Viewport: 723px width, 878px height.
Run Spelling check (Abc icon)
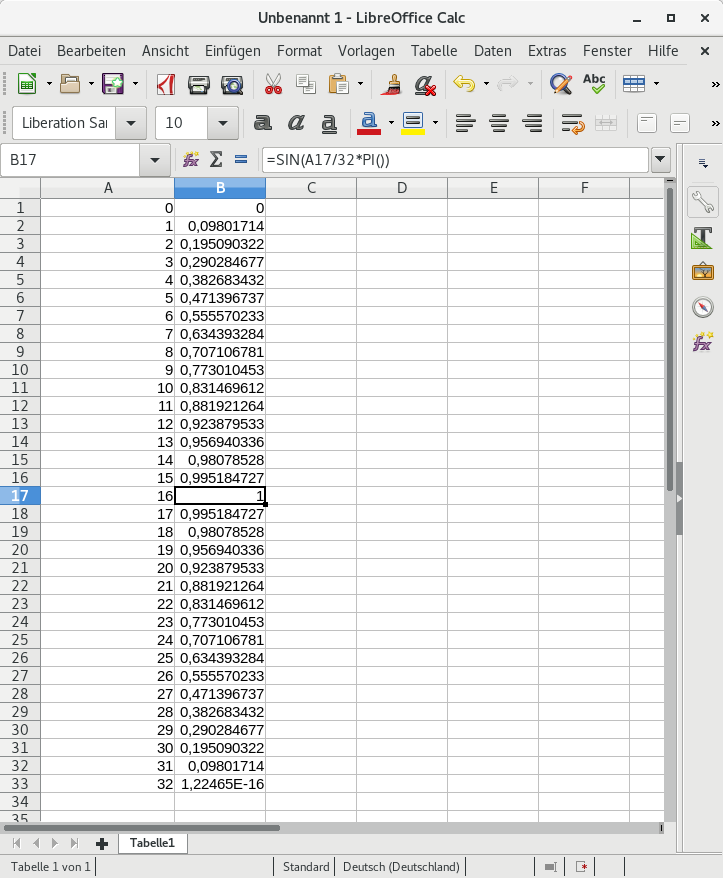[594, 84]
